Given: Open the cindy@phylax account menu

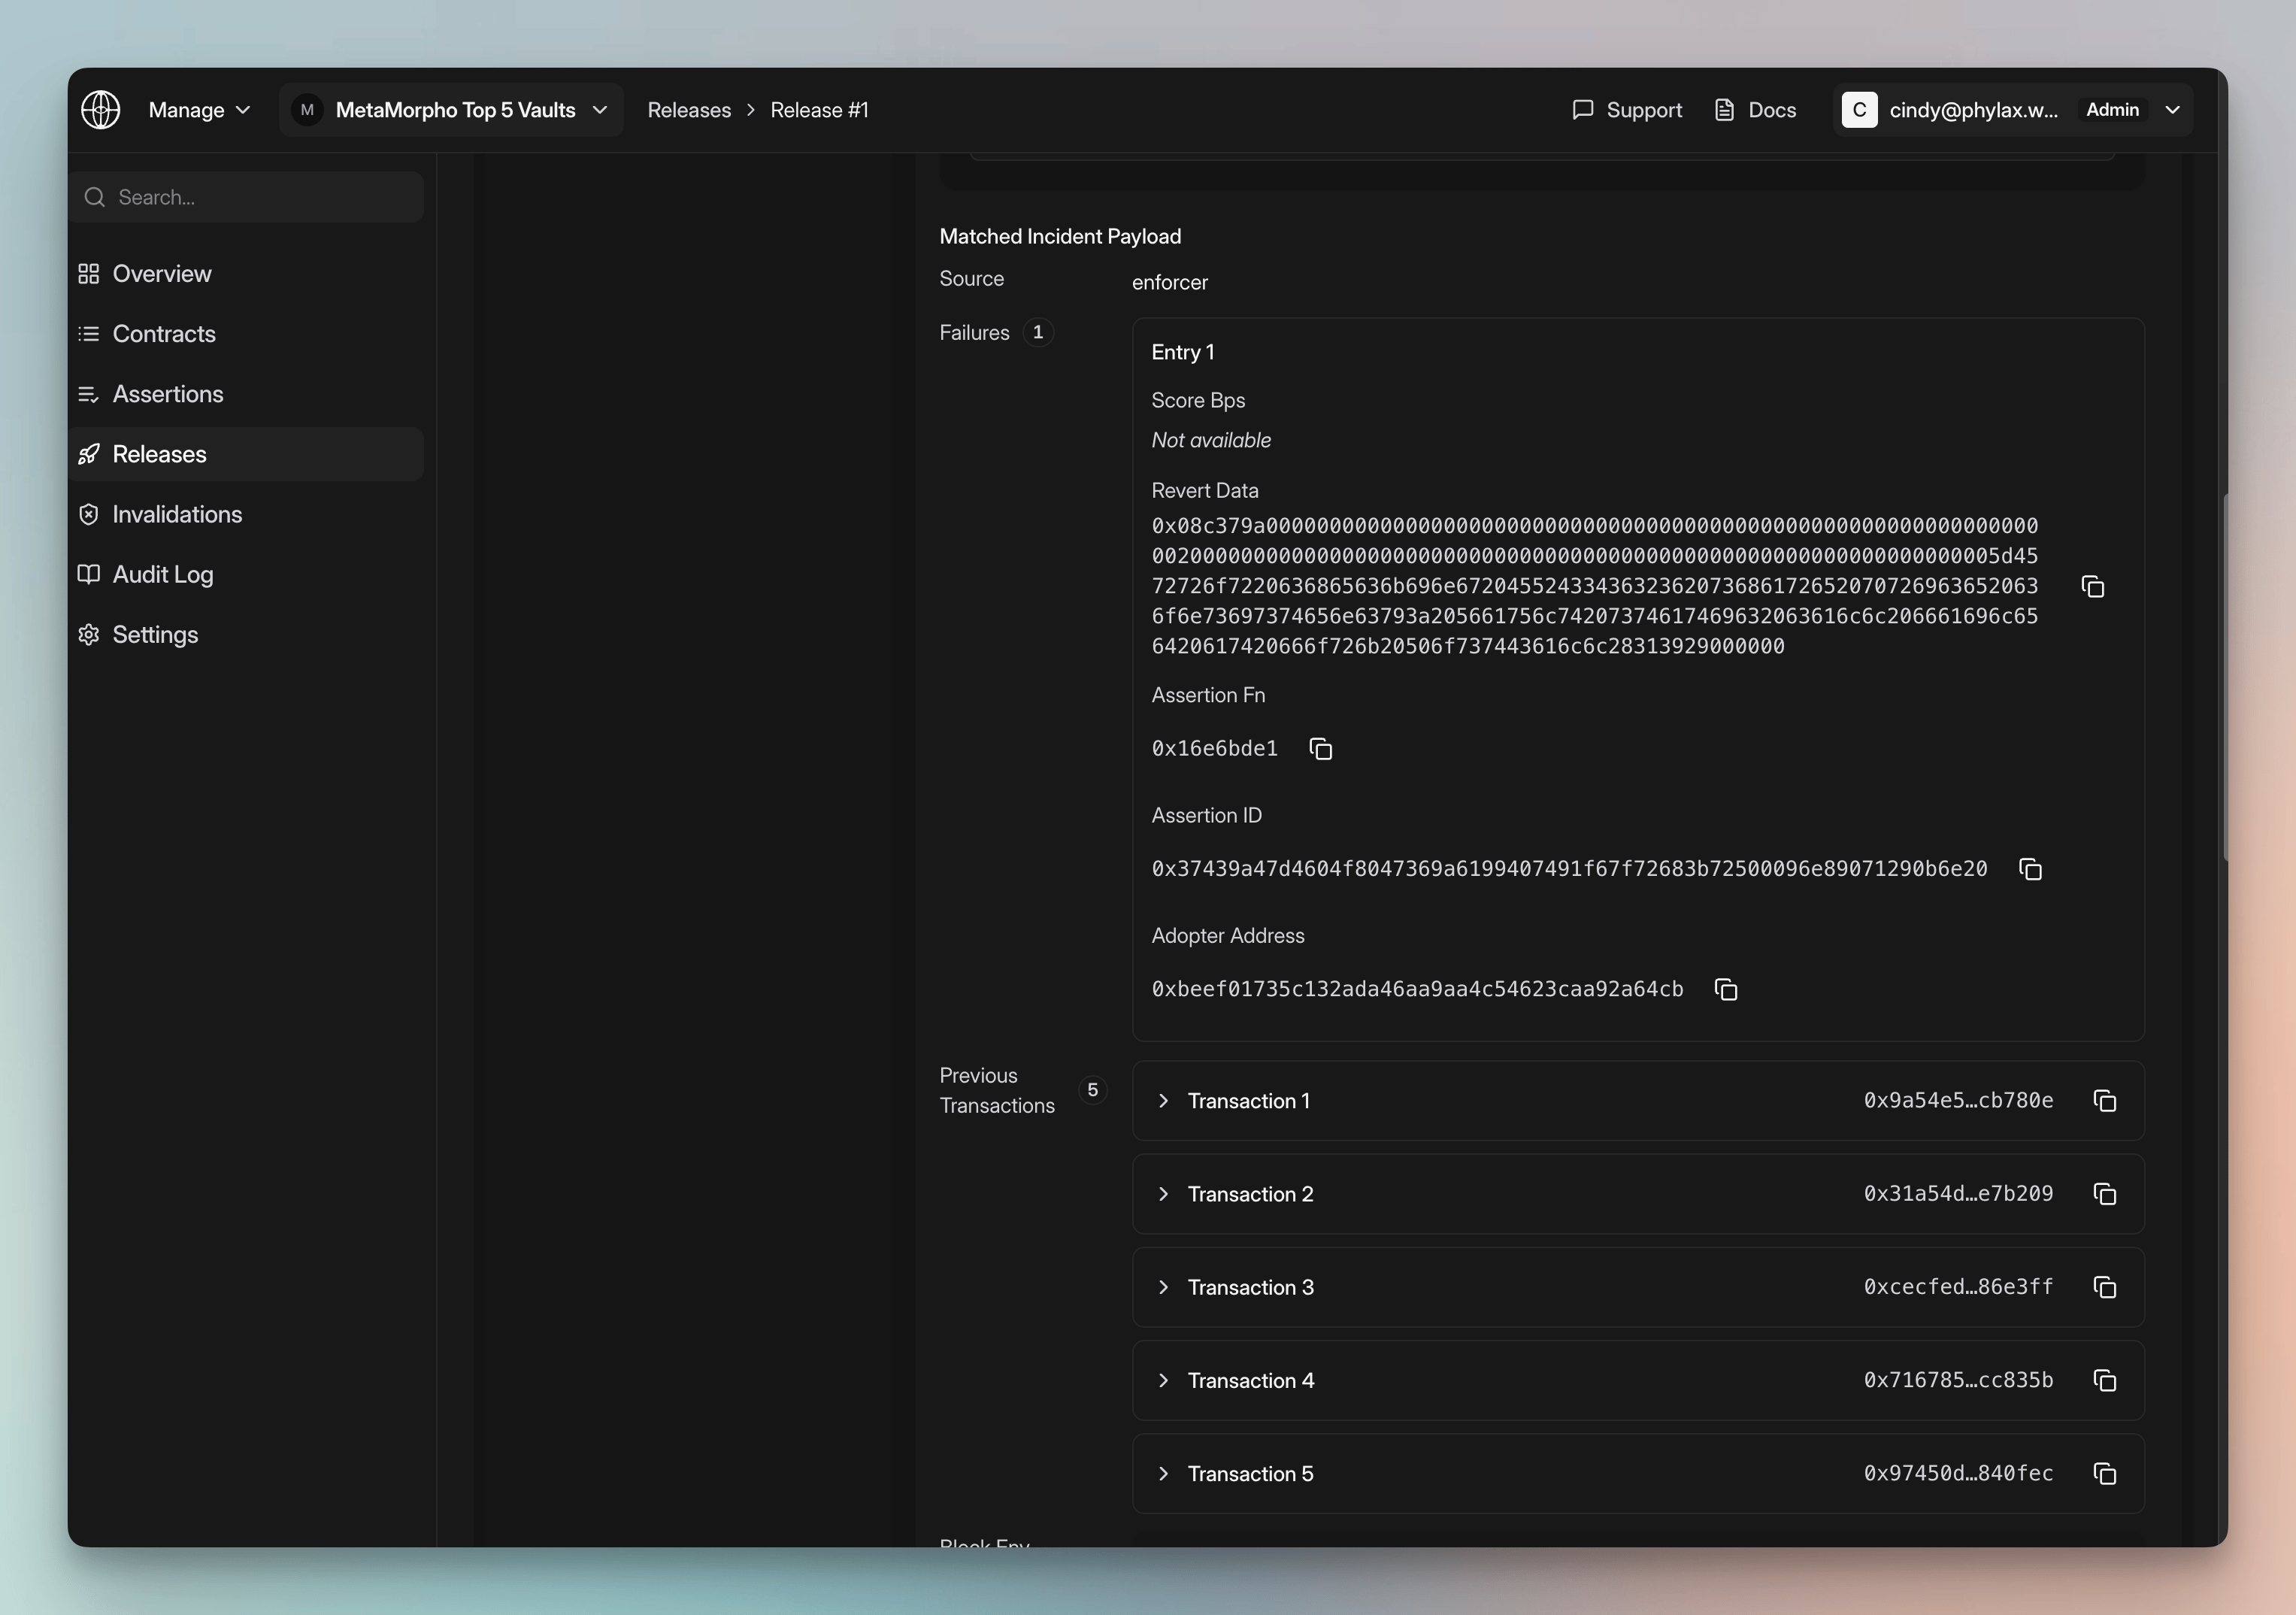Looking at the screenshot, I should pos(2012,110).
